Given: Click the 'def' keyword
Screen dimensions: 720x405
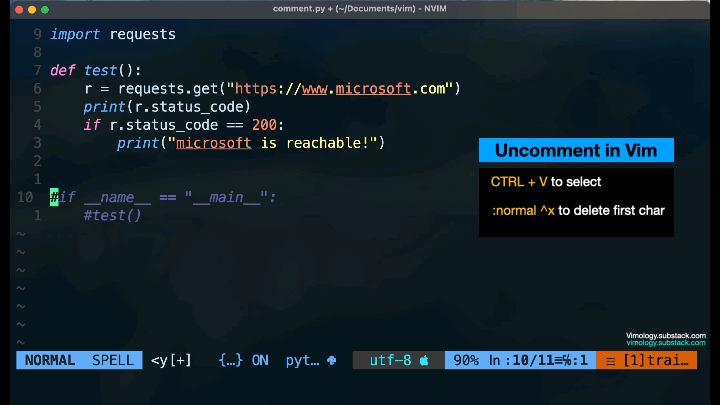Looking at the screenshot, I should pyautogui.click(x=62, y=70).
